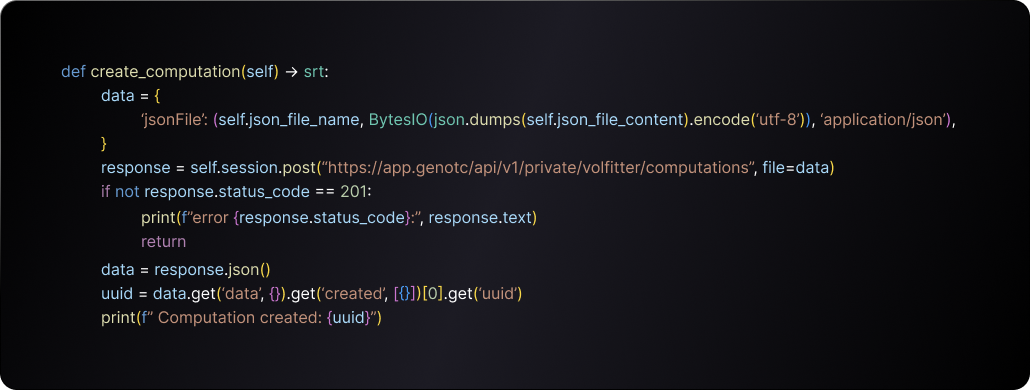Click the 'BytesIO' call

(x=397, y=119)
